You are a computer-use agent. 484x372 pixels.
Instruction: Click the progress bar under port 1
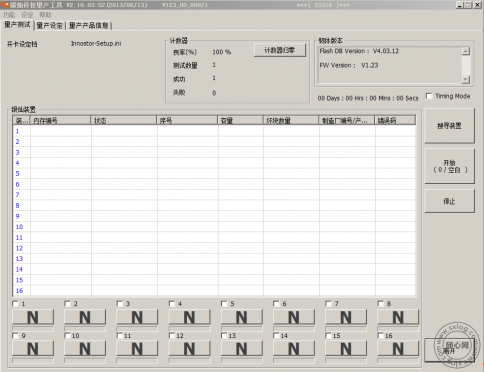tap(33, 329)
